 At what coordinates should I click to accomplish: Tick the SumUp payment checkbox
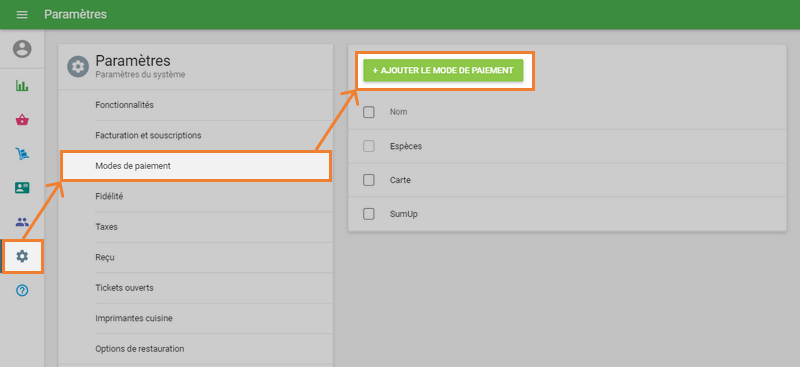[x=369, y=214]
